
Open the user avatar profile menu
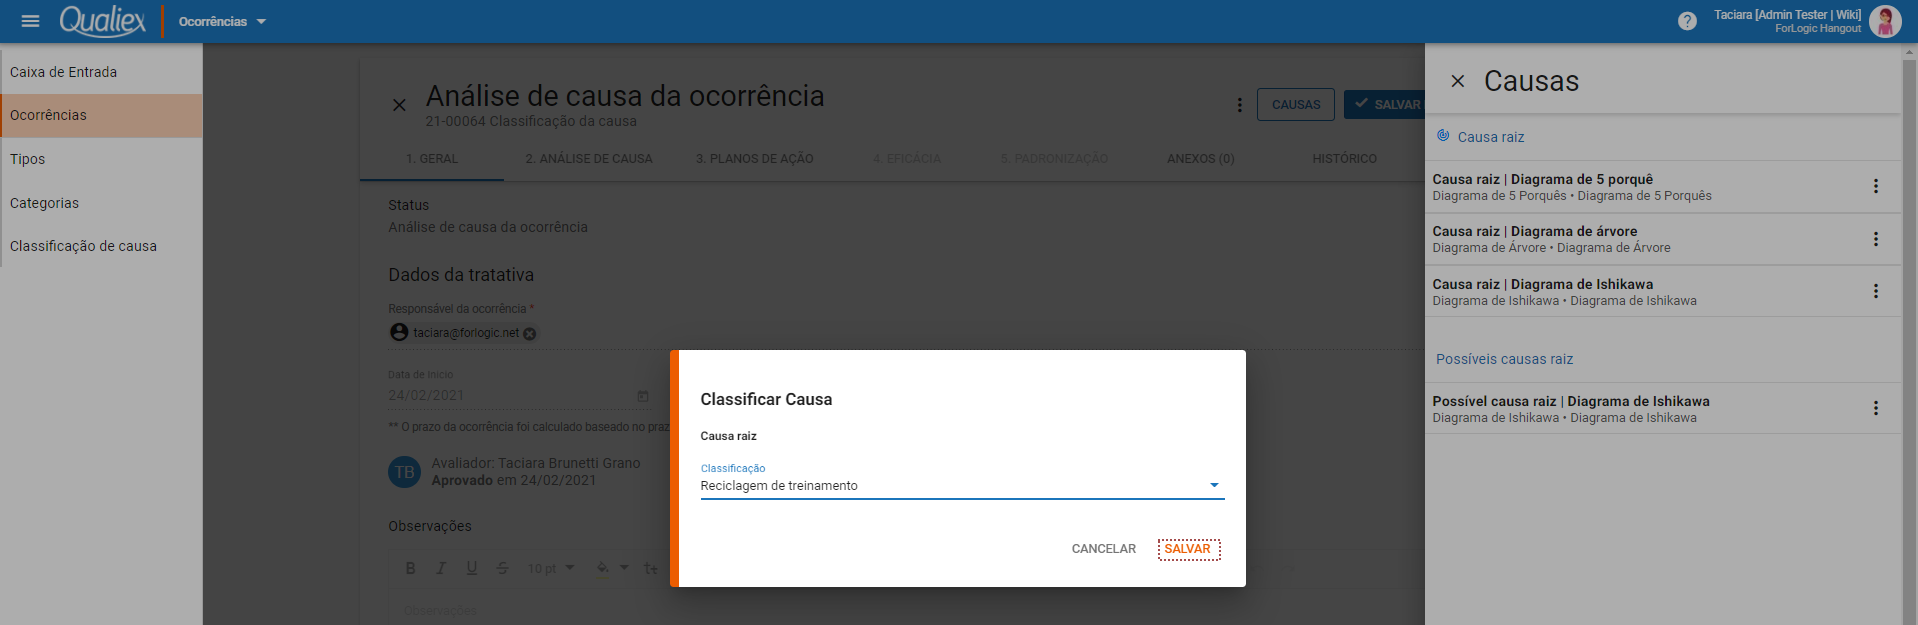[1885, 21]
